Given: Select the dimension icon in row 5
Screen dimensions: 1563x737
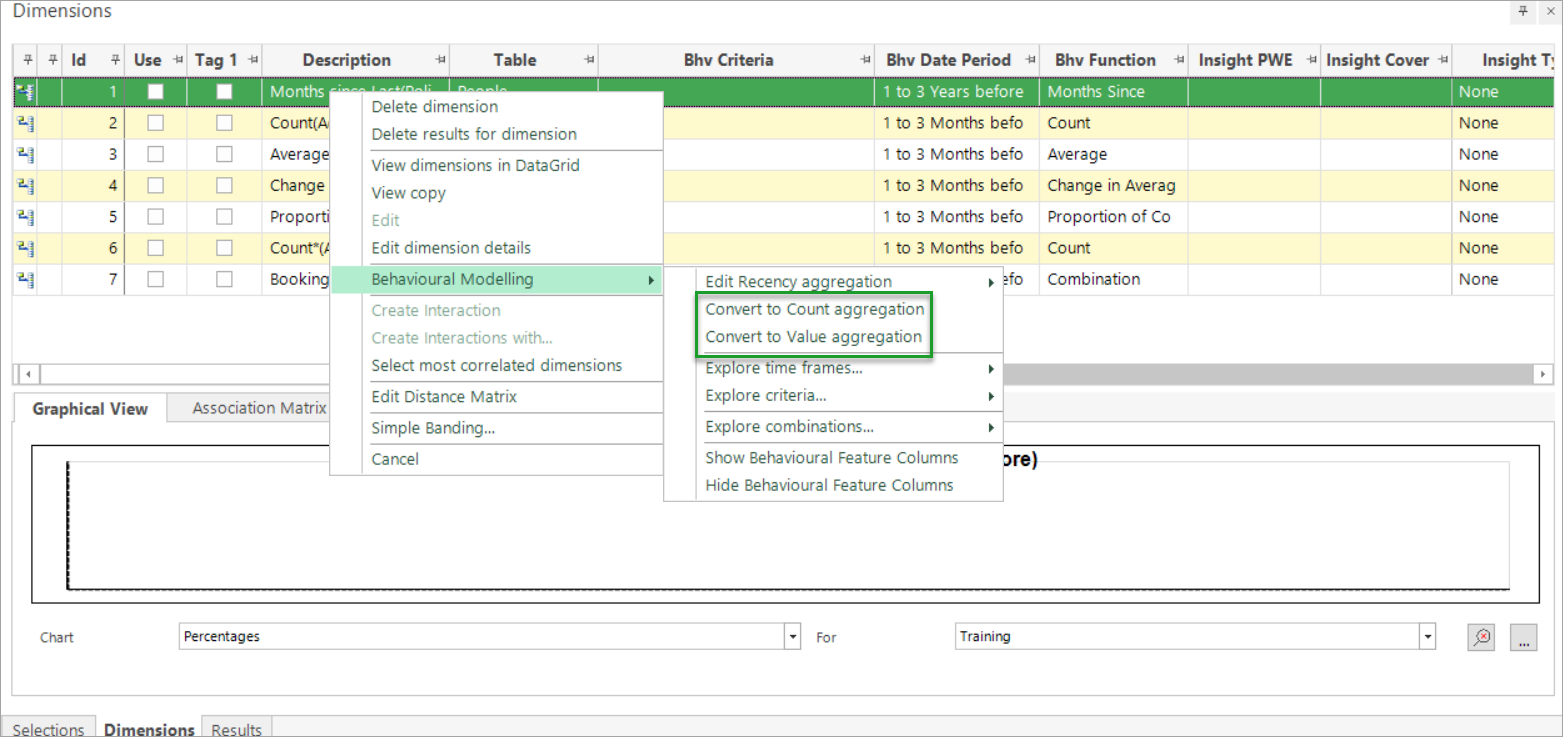Looking at the screenshot, I should pos(24,216).
